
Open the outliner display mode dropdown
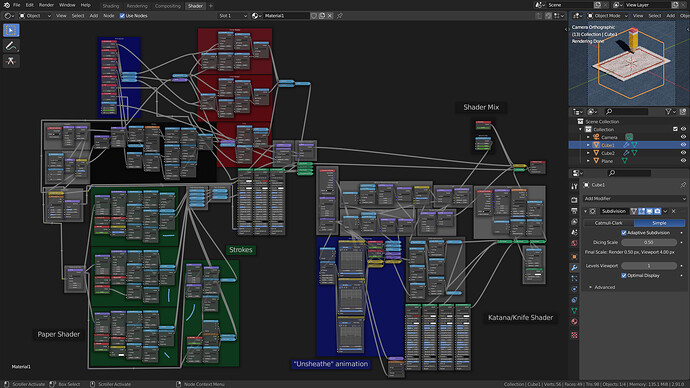[578, 112]
